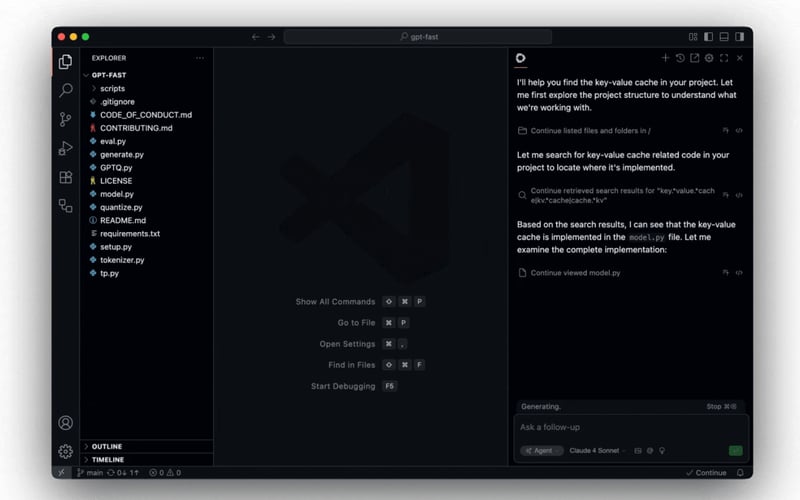Expand the scripts folder

click(x=147, y=88)
